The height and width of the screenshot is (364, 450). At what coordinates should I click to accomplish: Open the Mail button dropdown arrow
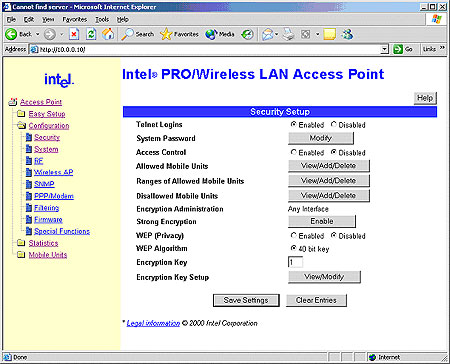[x=276, y=34]
